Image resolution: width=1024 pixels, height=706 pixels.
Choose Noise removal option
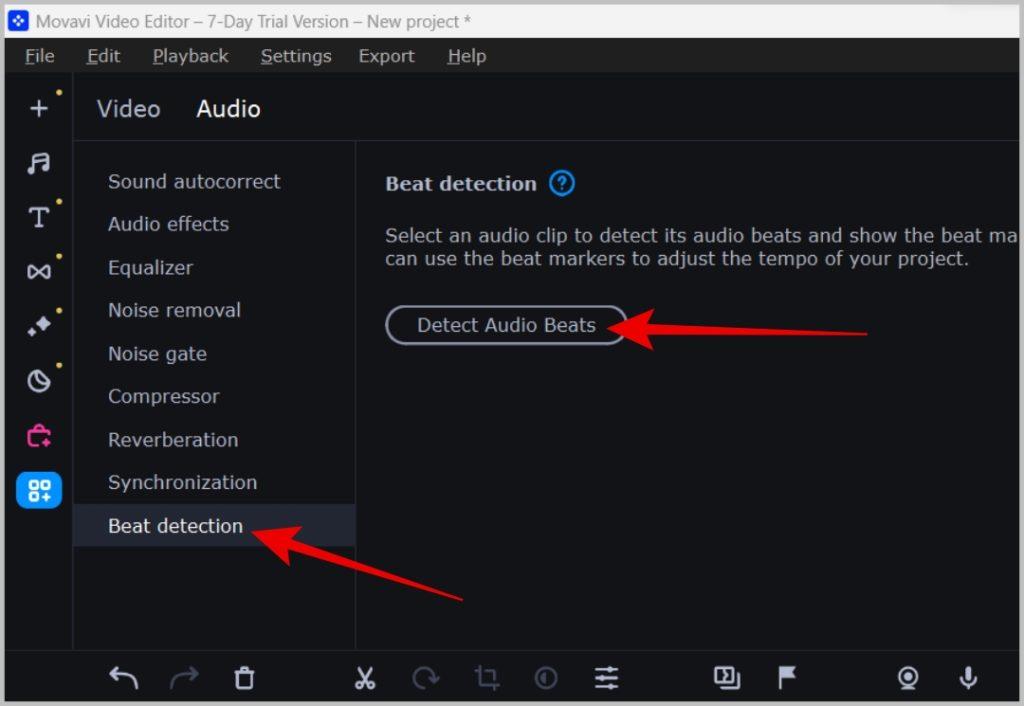(x=174, y=310)
